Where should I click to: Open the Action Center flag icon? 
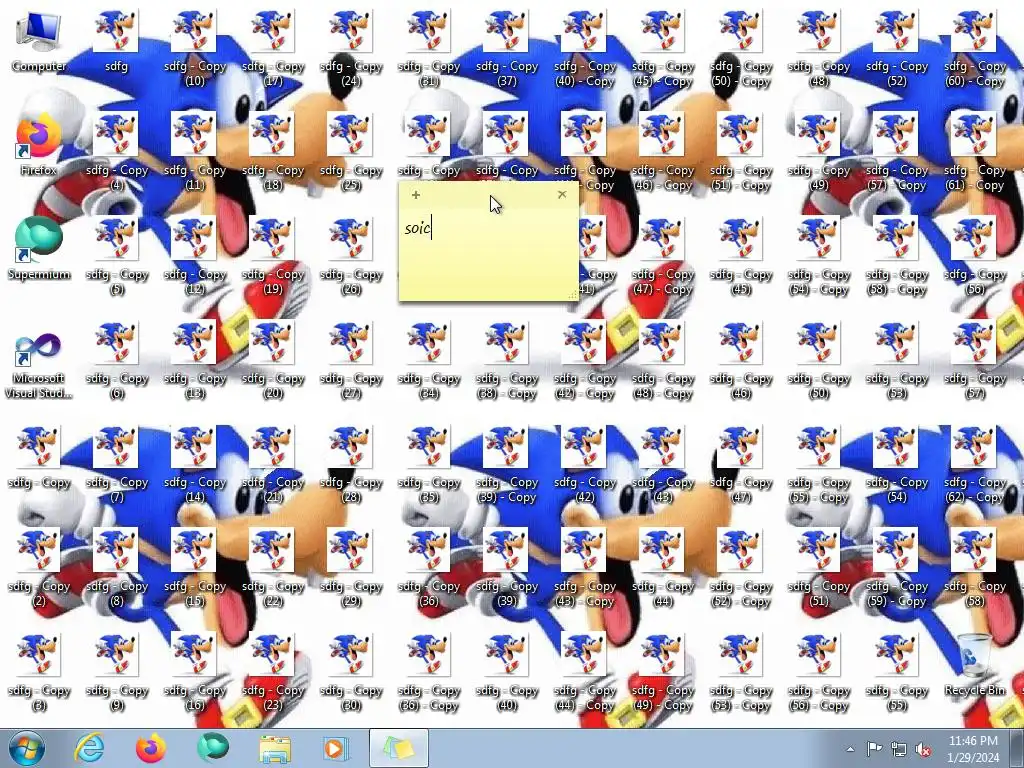(874, 749)
